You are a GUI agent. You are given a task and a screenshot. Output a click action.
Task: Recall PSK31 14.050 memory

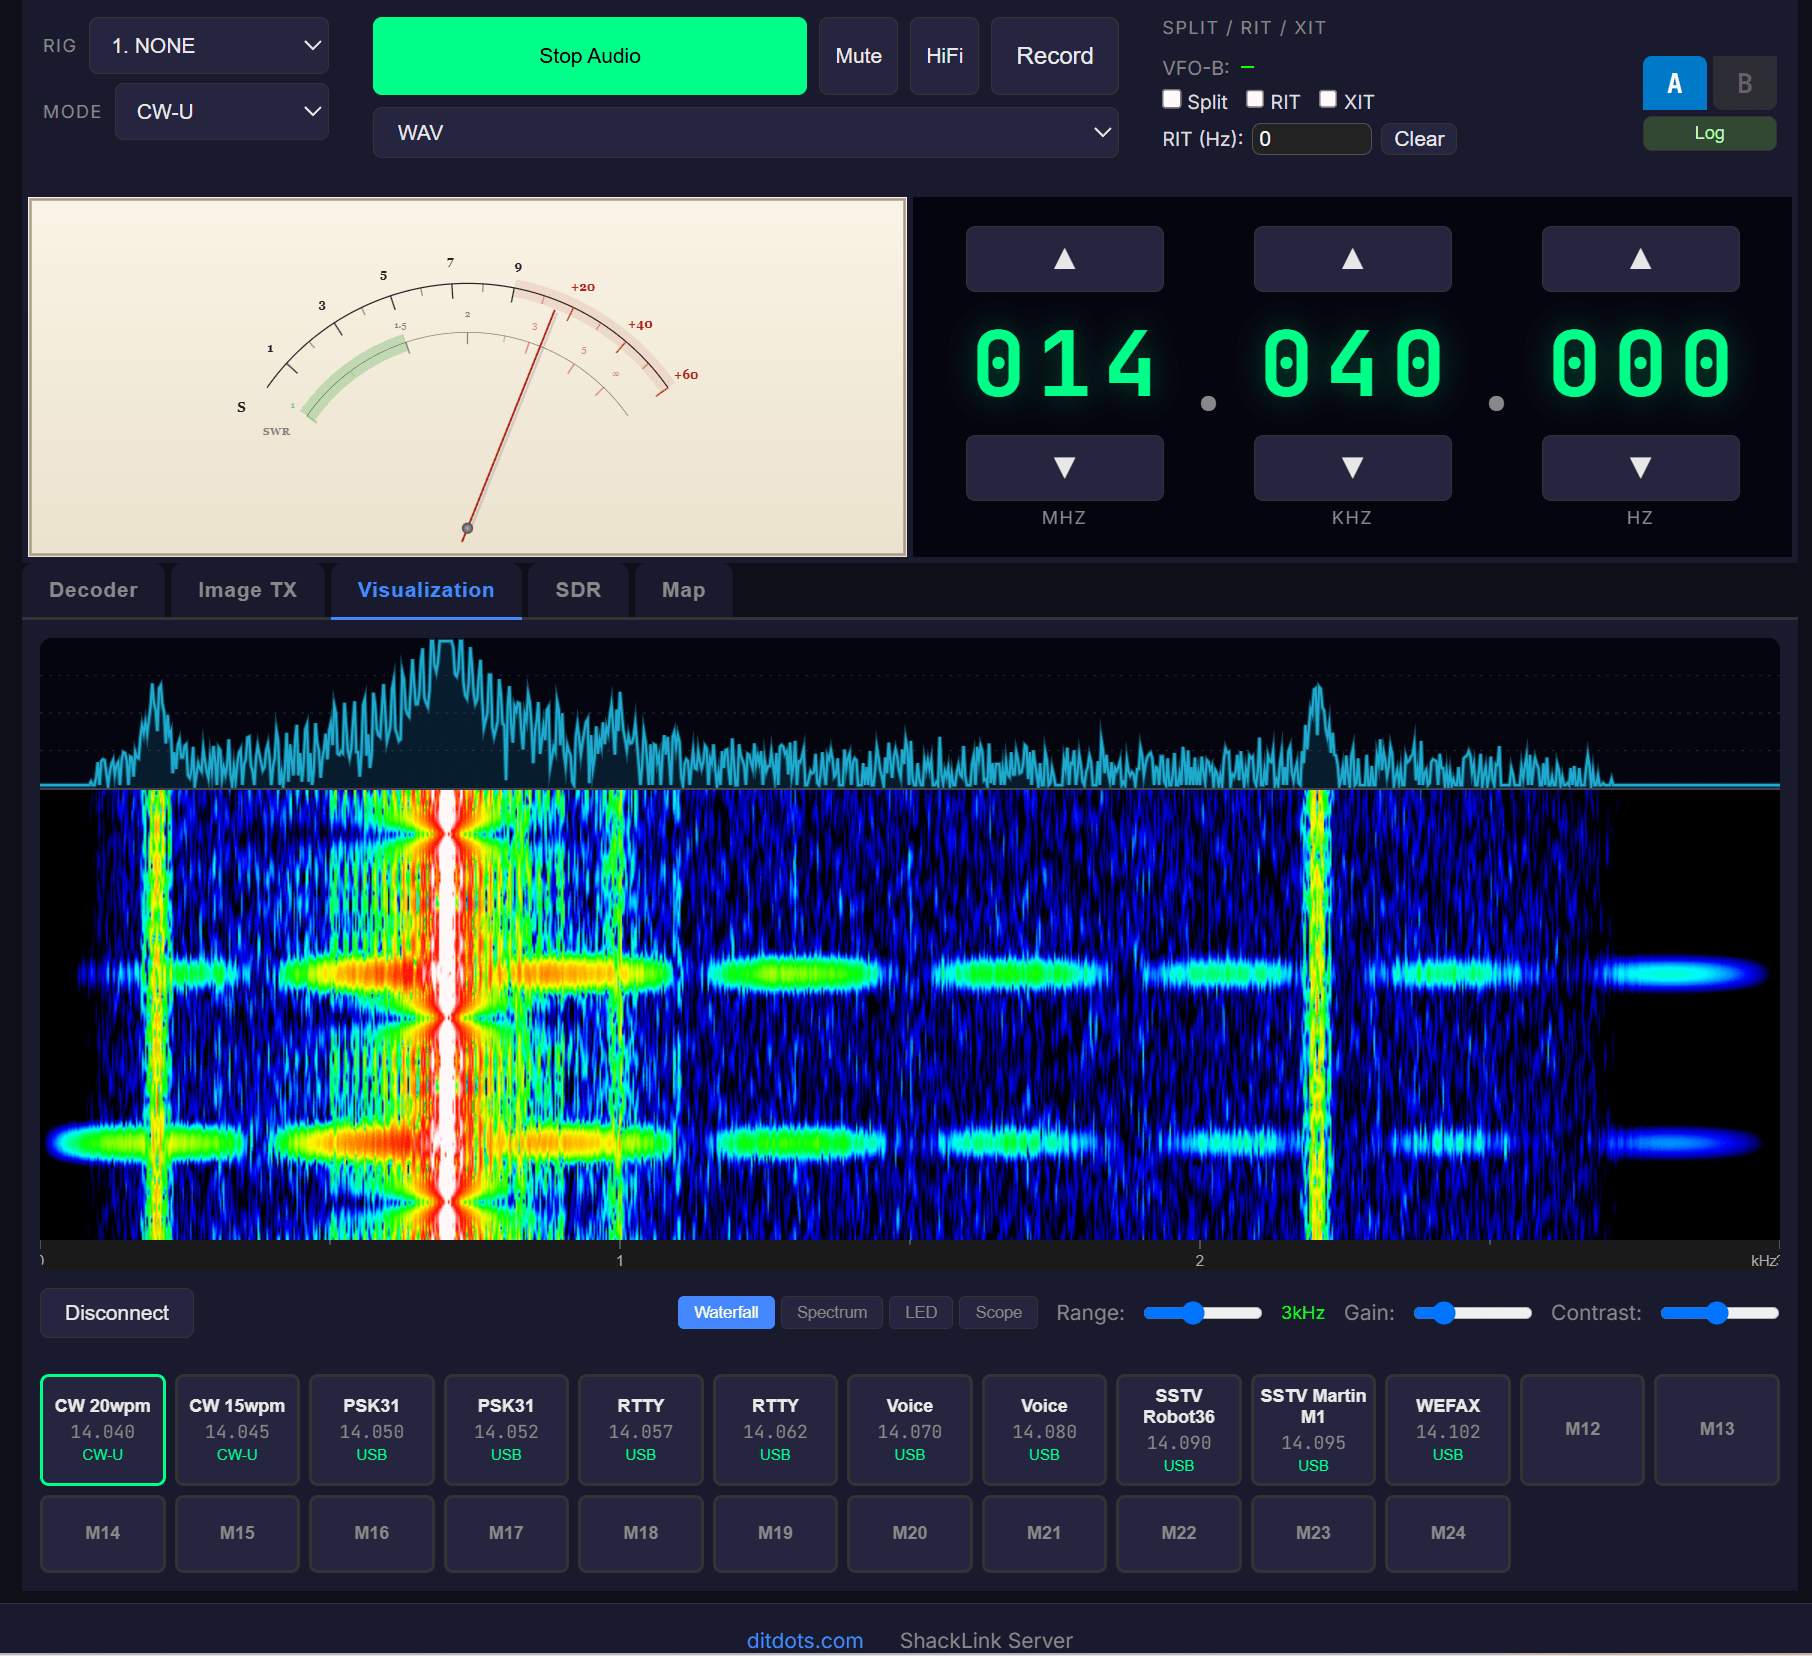click(371, 1429)
